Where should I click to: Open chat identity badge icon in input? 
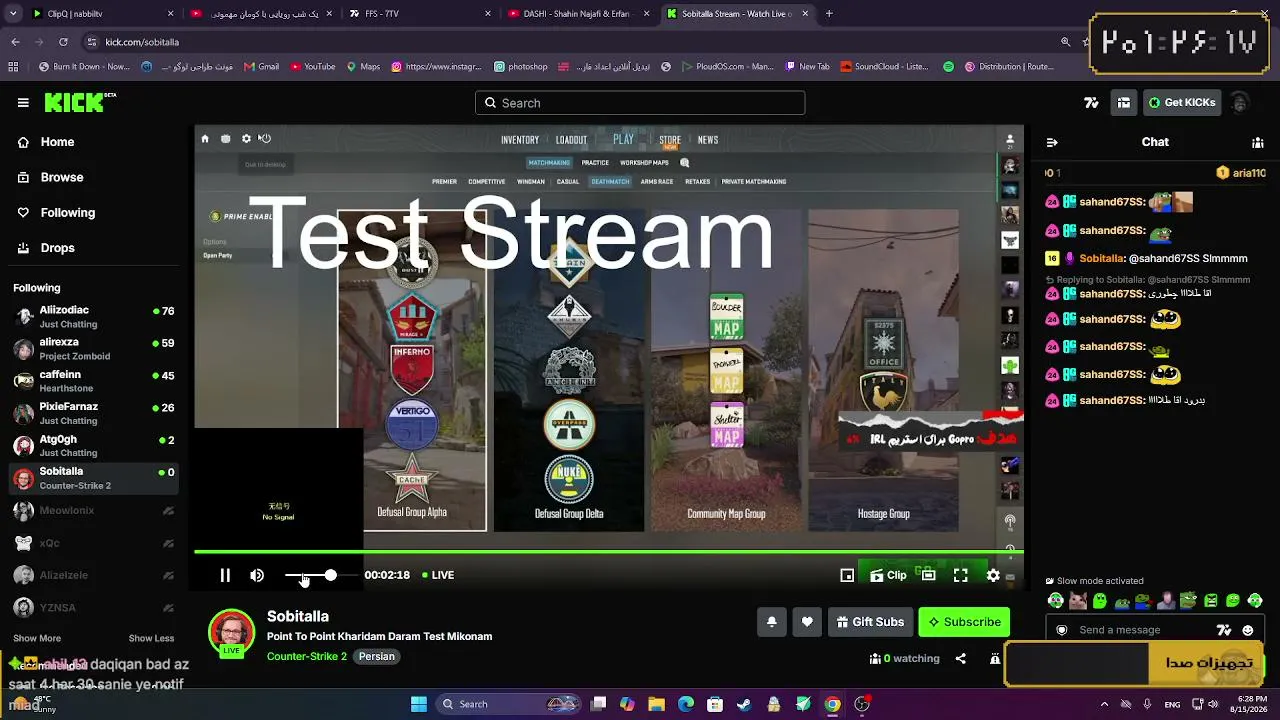click(x=1062, y=630)
